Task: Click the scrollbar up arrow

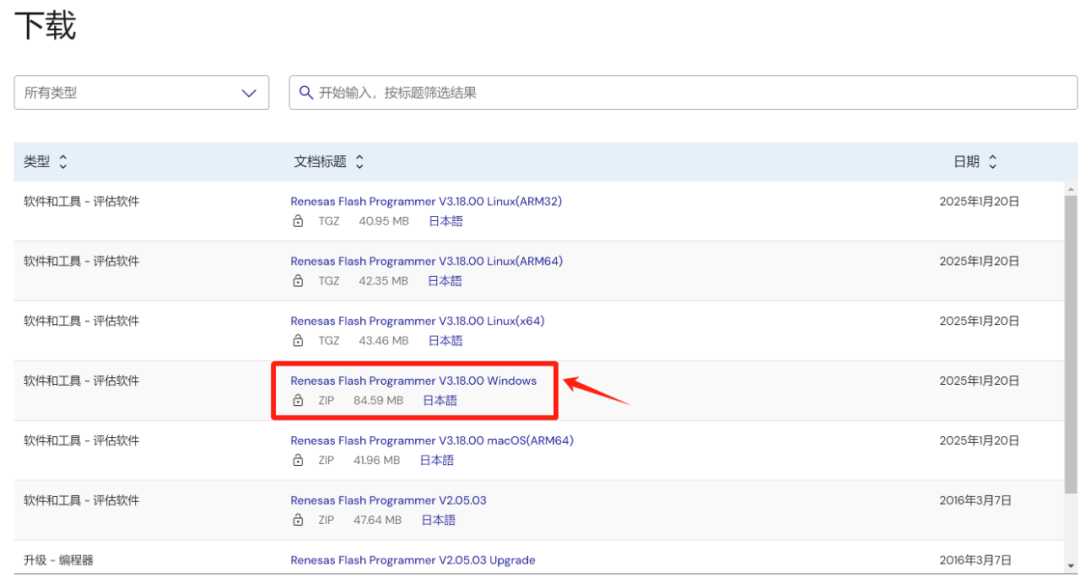Action: (1070, 189)
